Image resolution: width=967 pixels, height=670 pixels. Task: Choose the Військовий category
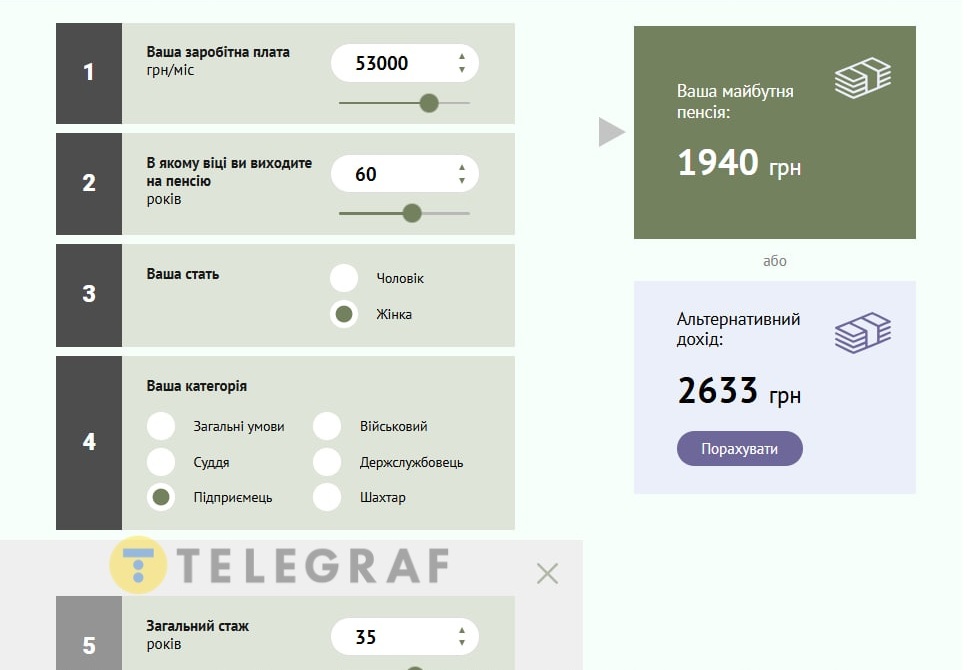click(327, 426)
